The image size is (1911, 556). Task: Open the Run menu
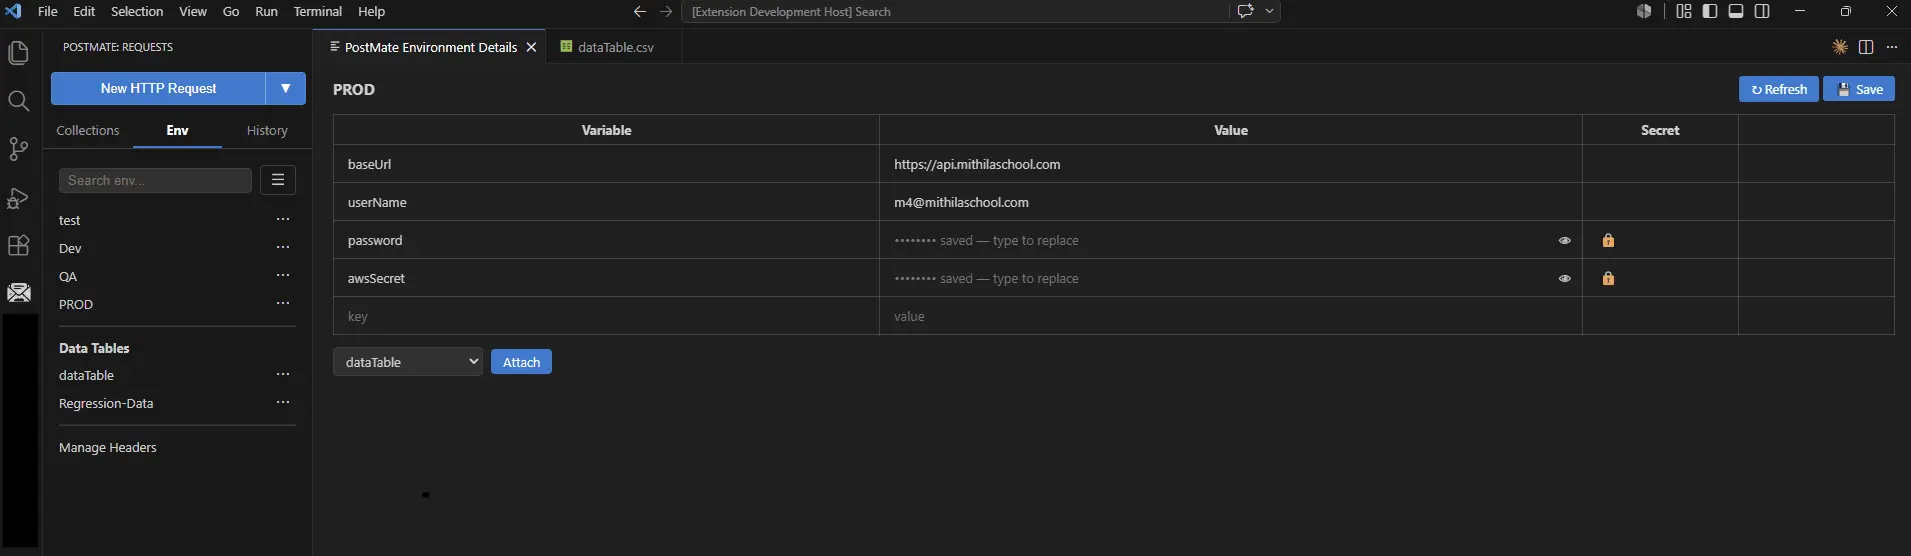pos(266,12)
